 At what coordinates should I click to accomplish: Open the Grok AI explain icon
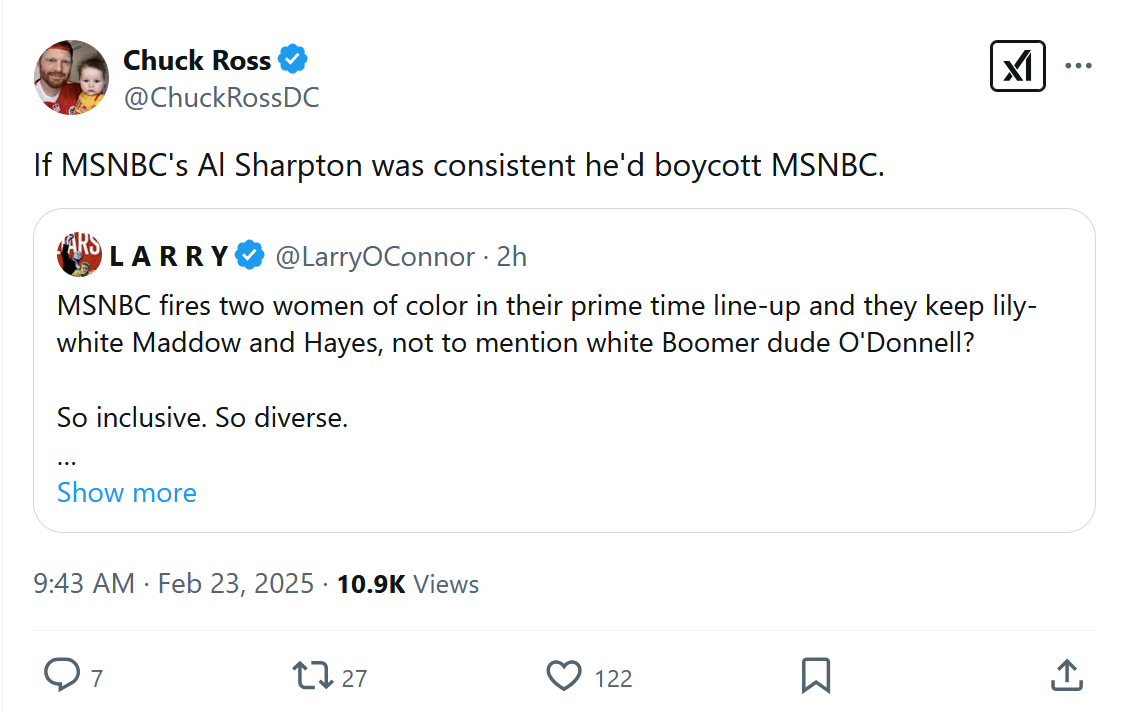click(x=1017, y=66)
